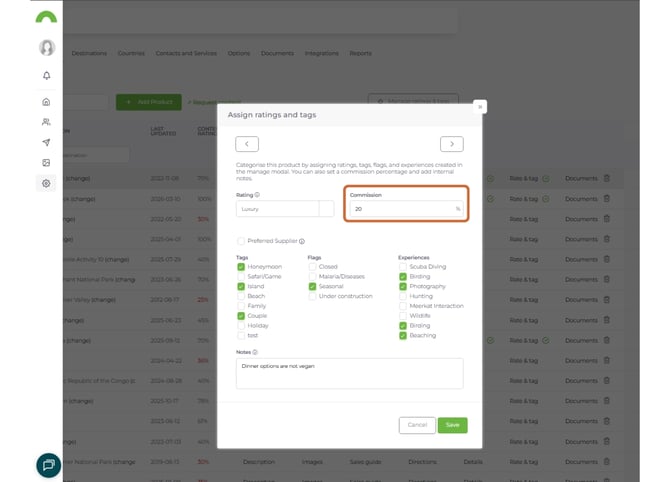Uncheck the Beaching experience
Viewport: 670px width, 482px height.
tap(403, 335)
